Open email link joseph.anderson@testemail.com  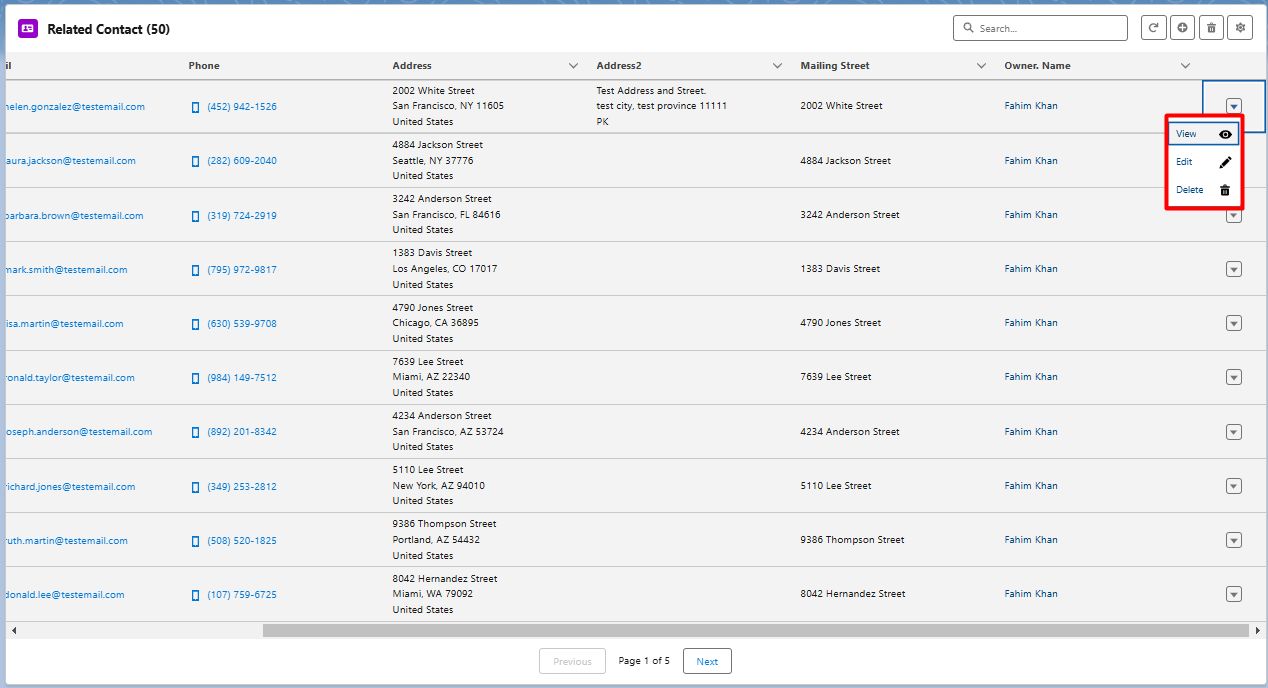click(x=78, y=432)
